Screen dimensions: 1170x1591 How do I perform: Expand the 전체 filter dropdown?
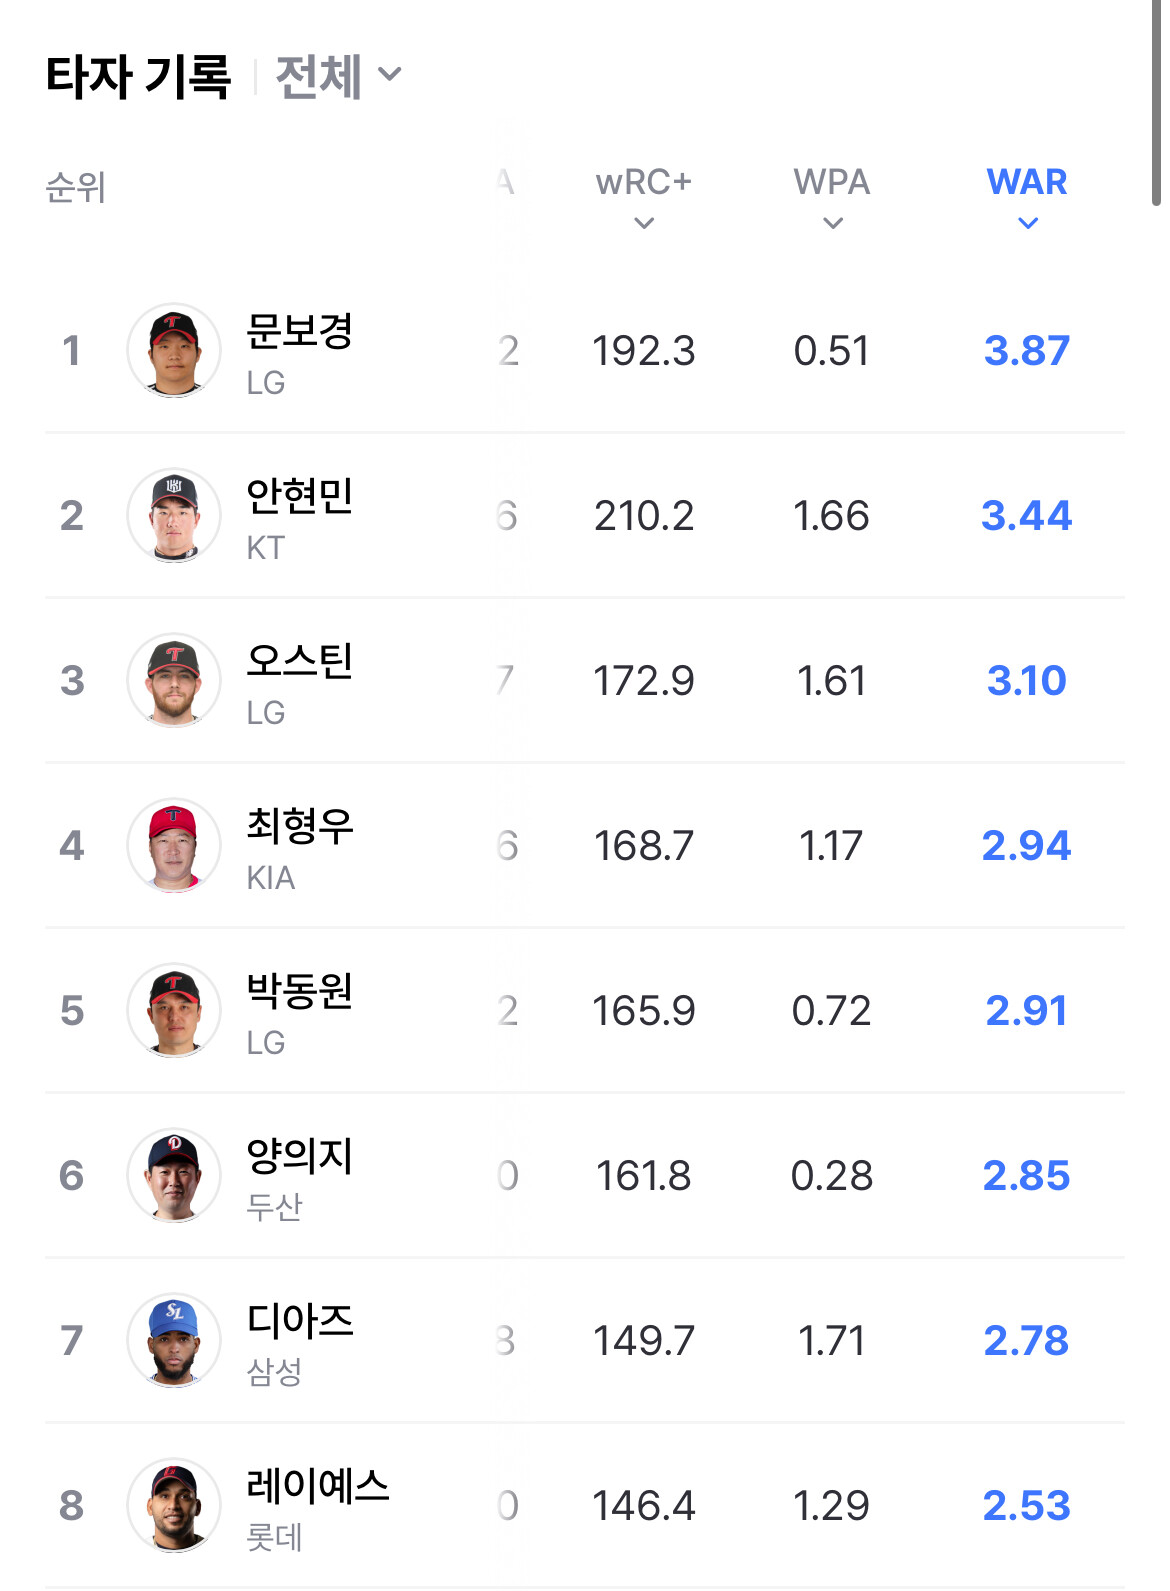point(338,76)
